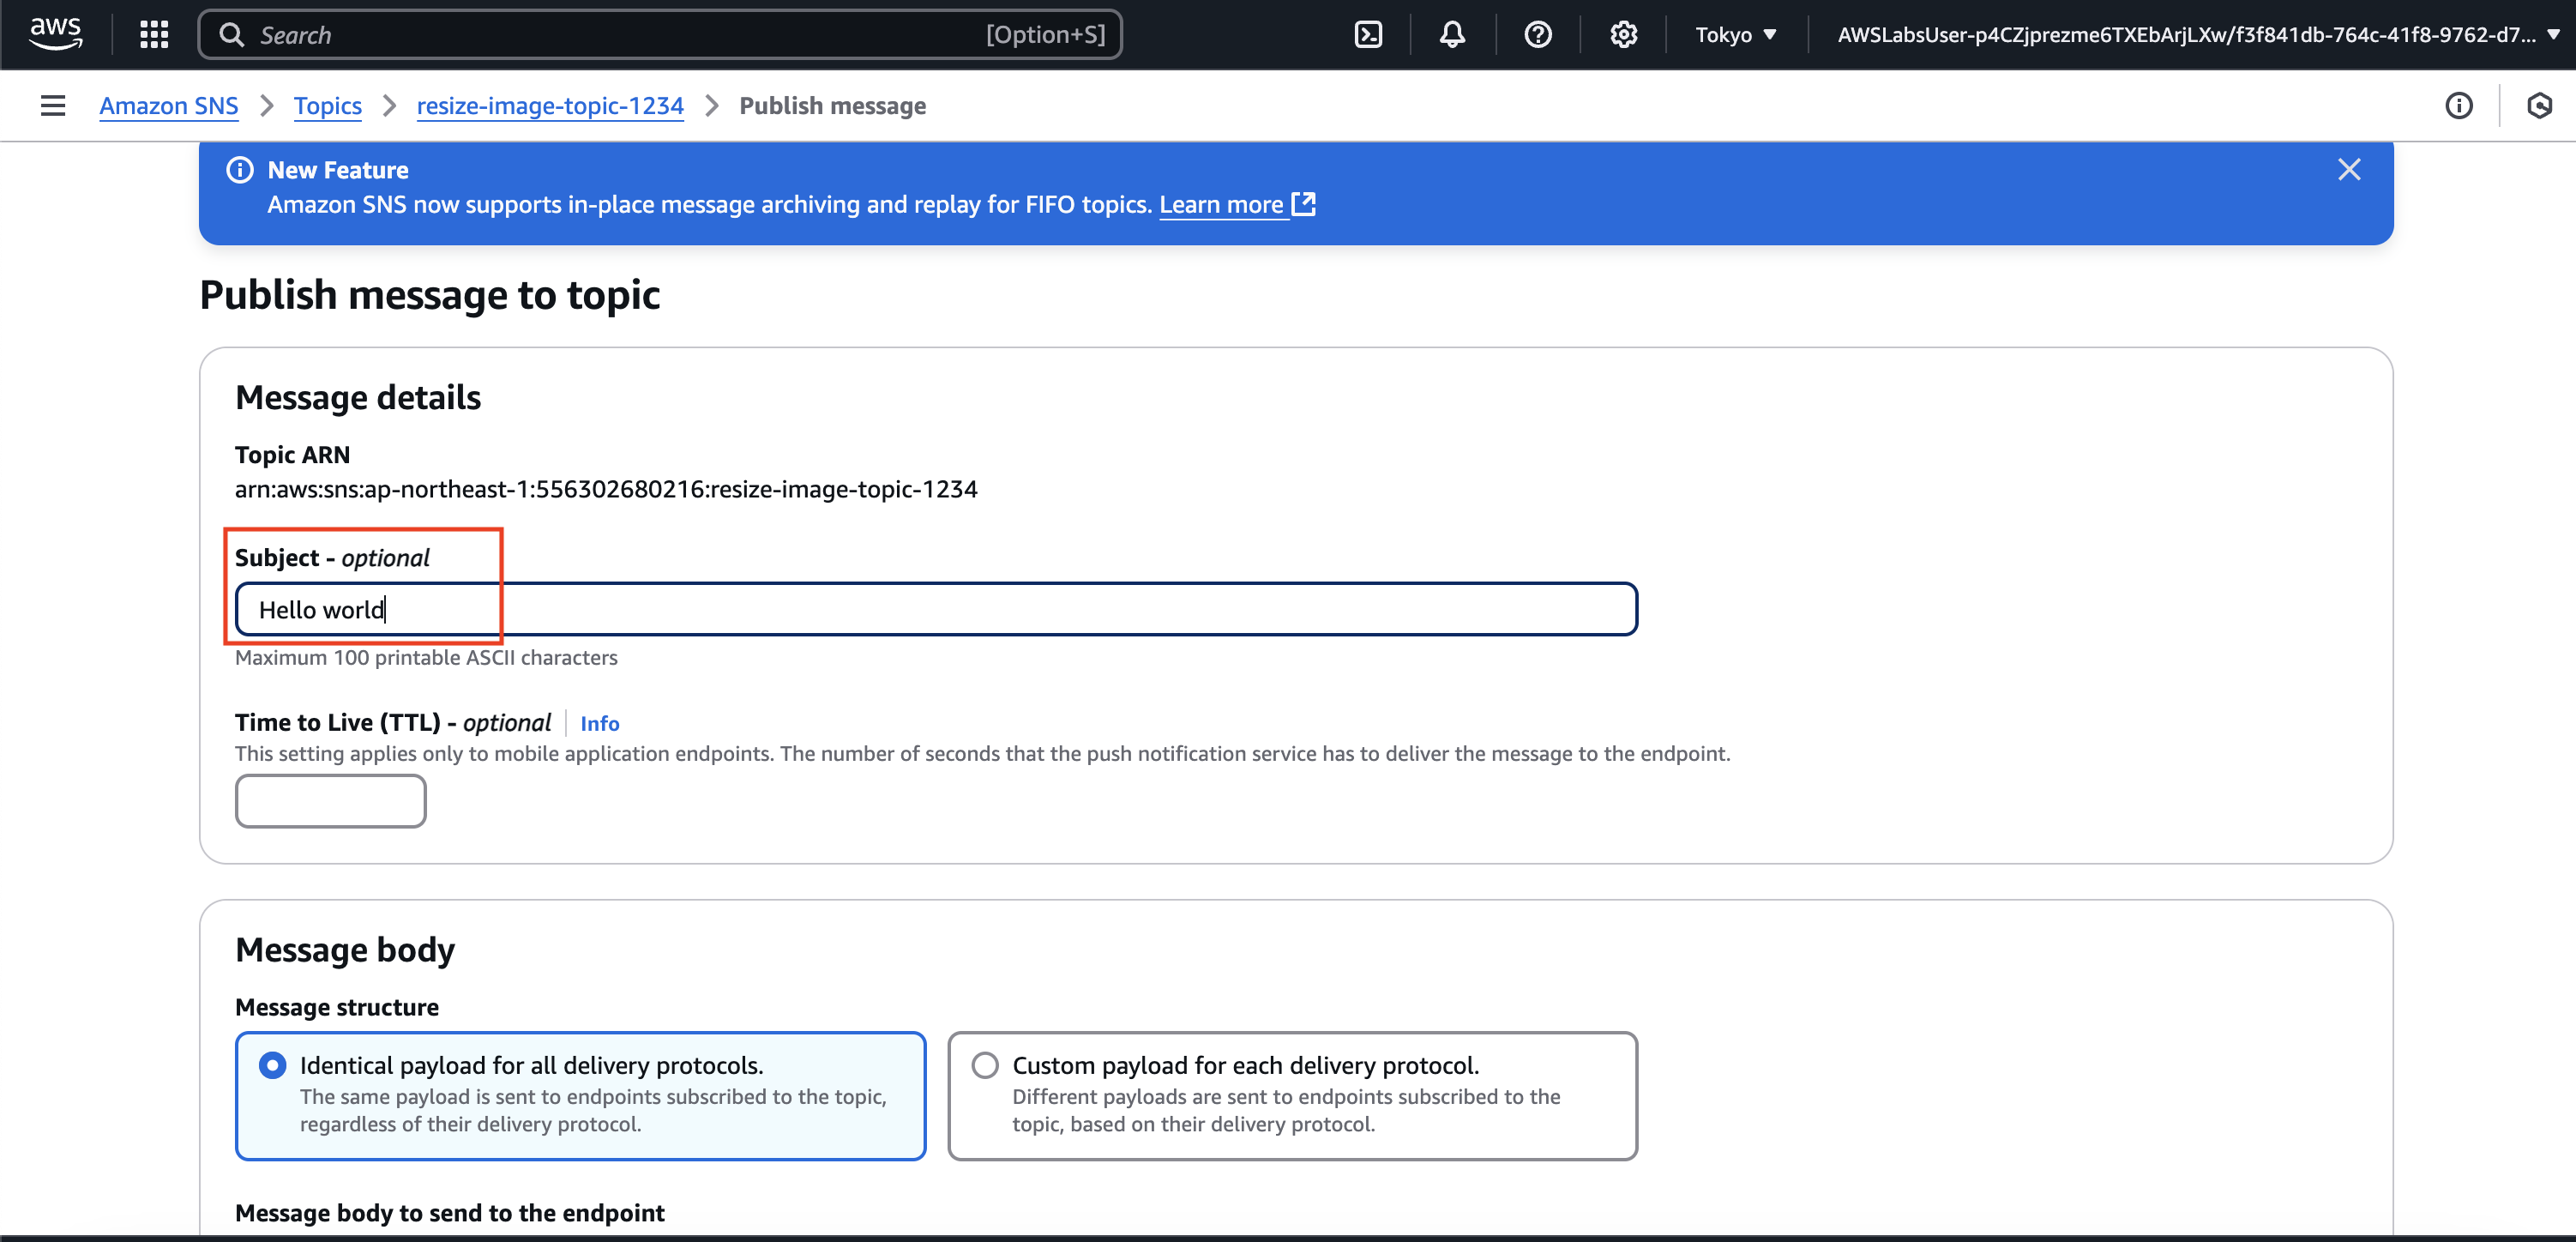Select Custom payload for each delivery protocol
This screenshot has width=2576, height=1242.
tap(984, 1065)
